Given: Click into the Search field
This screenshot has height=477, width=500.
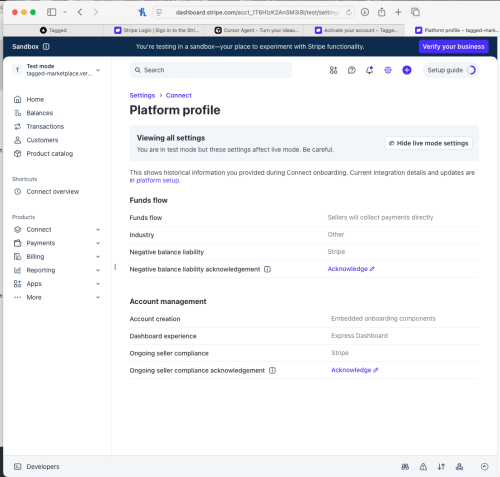Looking at the screenshot, I should coord(211,70).
